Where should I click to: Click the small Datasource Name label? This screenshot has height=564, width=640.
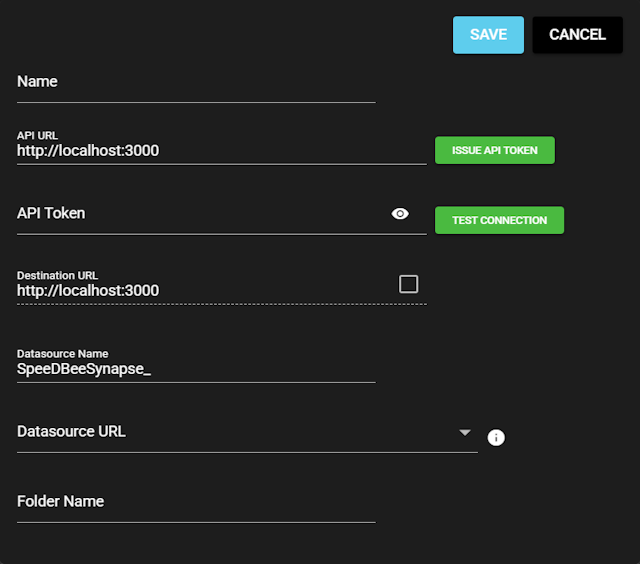[x=62, y=353]
